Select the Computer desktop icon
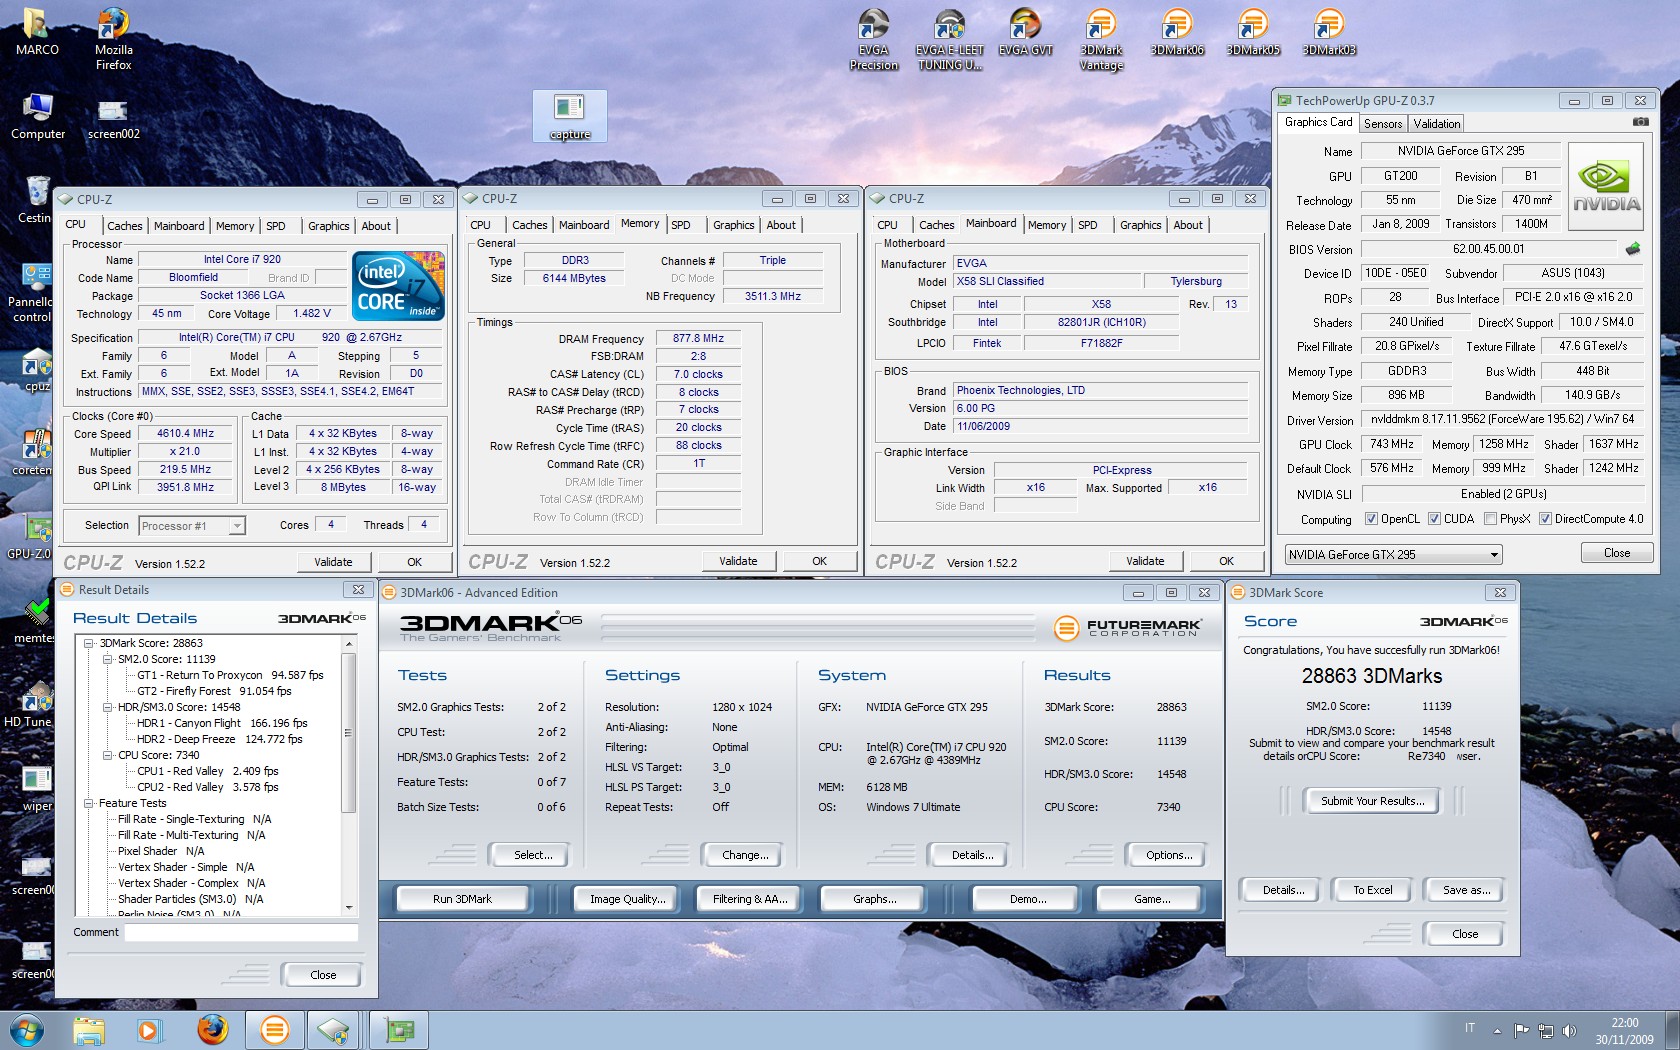 [x=37, y=116]
